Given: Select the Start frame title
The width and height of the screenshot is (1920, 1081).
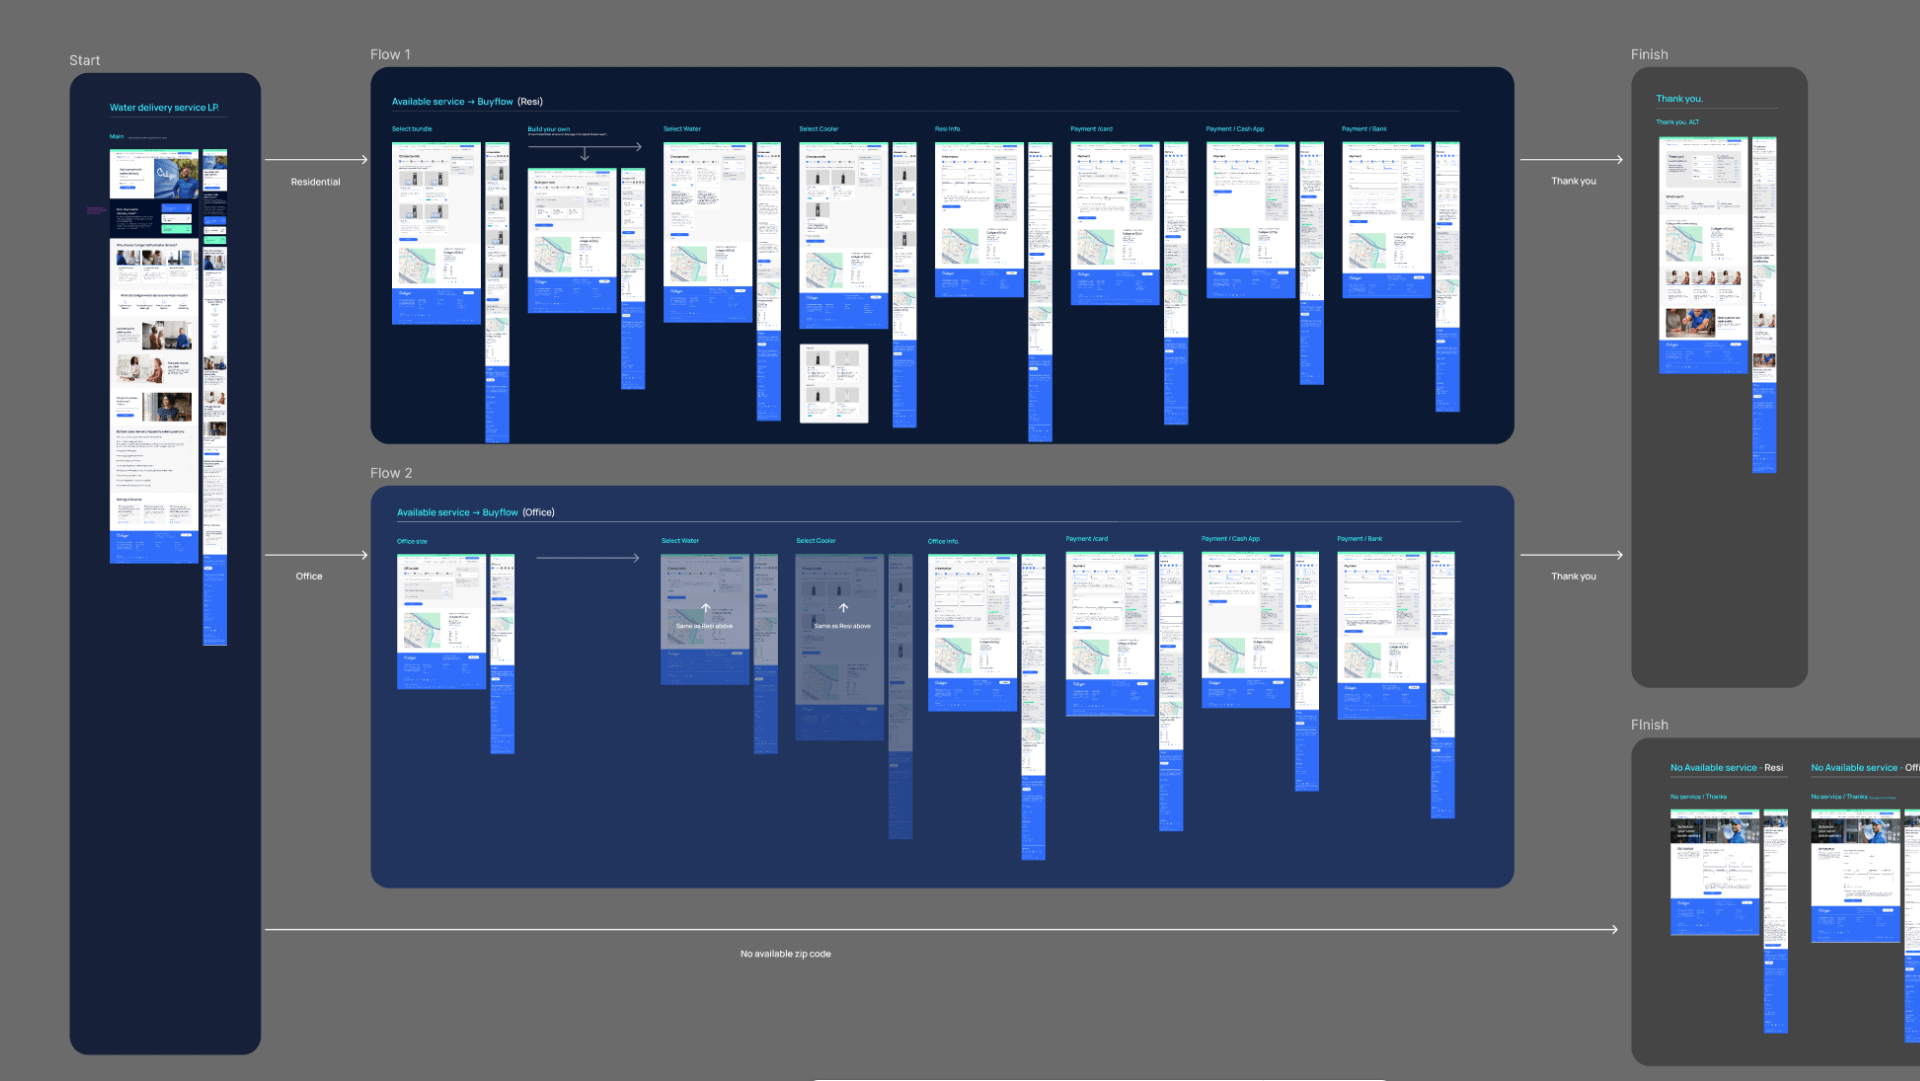Looking at the screenshot, I should tap(85, 61).
